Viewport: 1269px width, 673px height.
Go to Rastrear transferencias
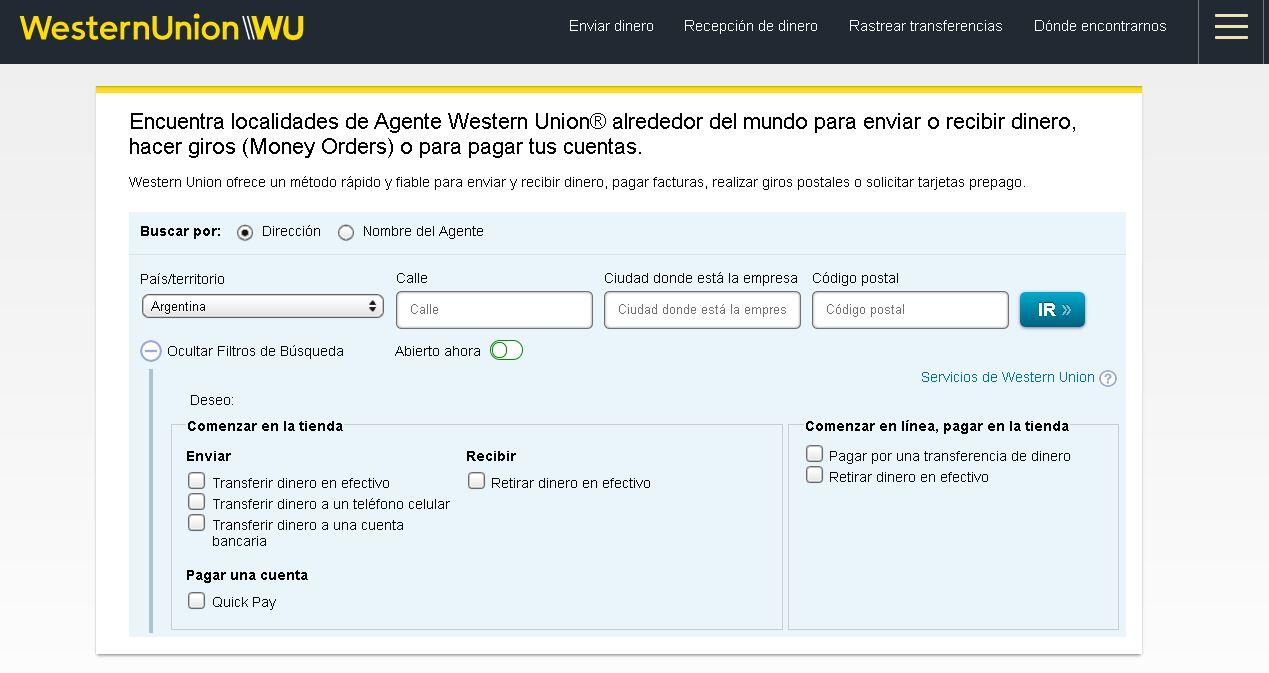(925, 26)
